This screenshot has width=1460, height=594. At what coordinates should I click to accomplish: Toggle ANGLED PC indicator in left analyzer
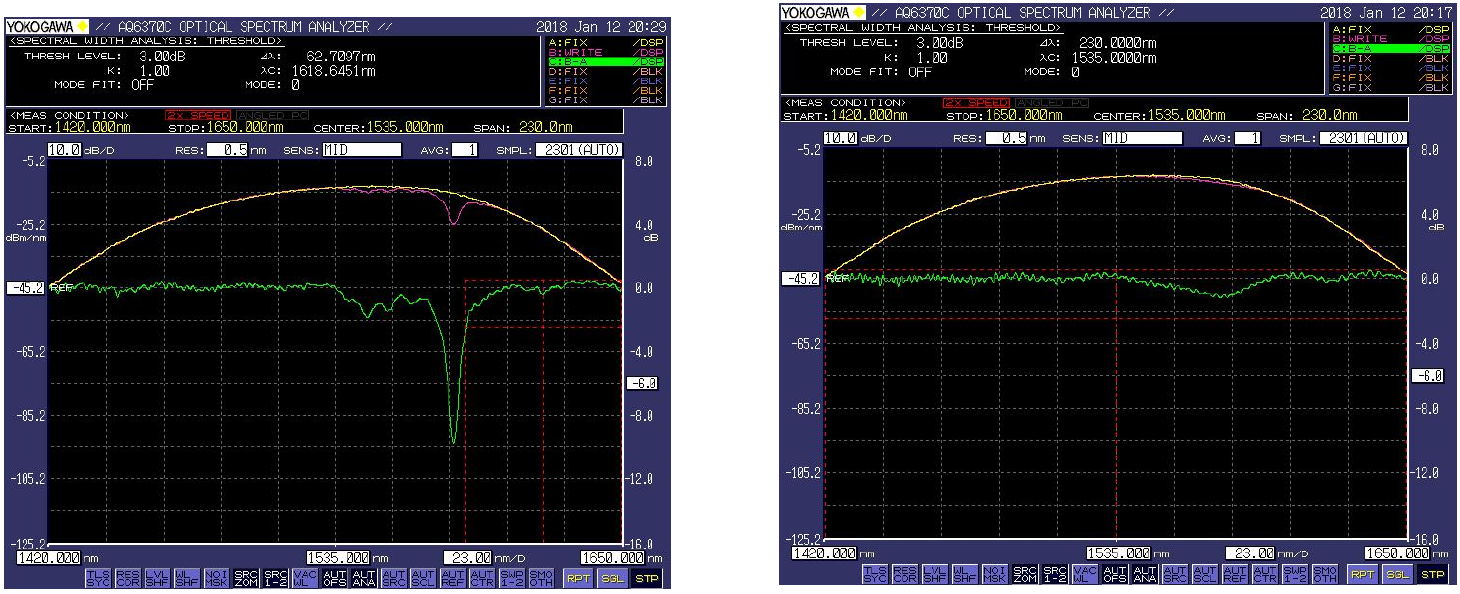pos(270,116)
